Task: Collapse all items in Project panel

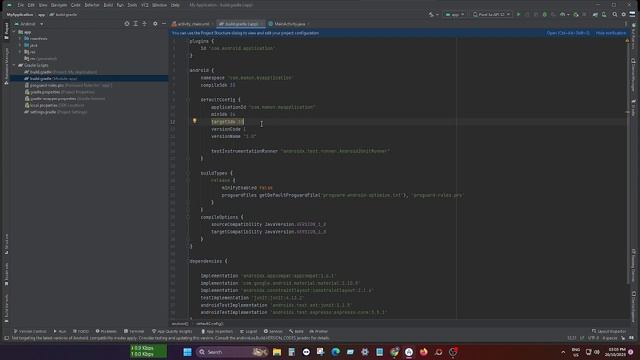Action: point(144,24)
